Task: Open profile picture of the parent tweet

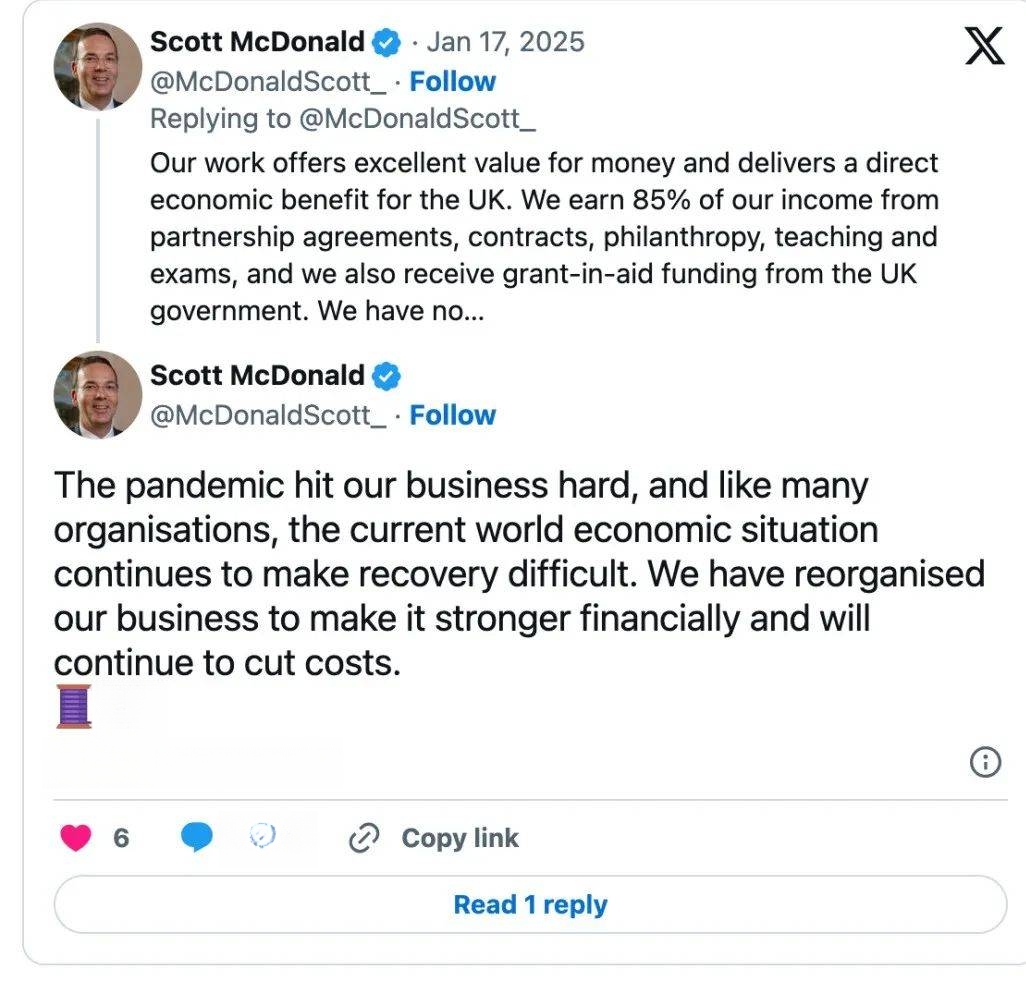Action: tap(97, 66)
